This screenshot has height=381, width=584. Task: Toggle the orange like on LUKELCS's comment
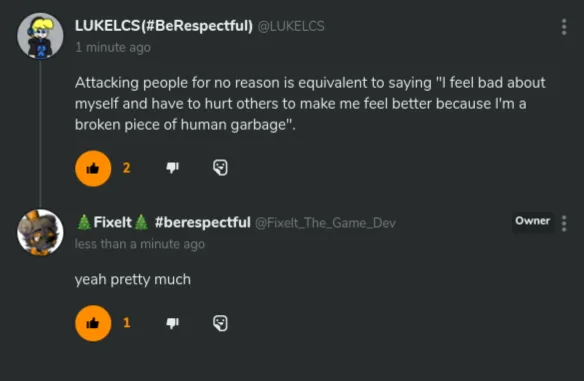(x=93, y=168)
